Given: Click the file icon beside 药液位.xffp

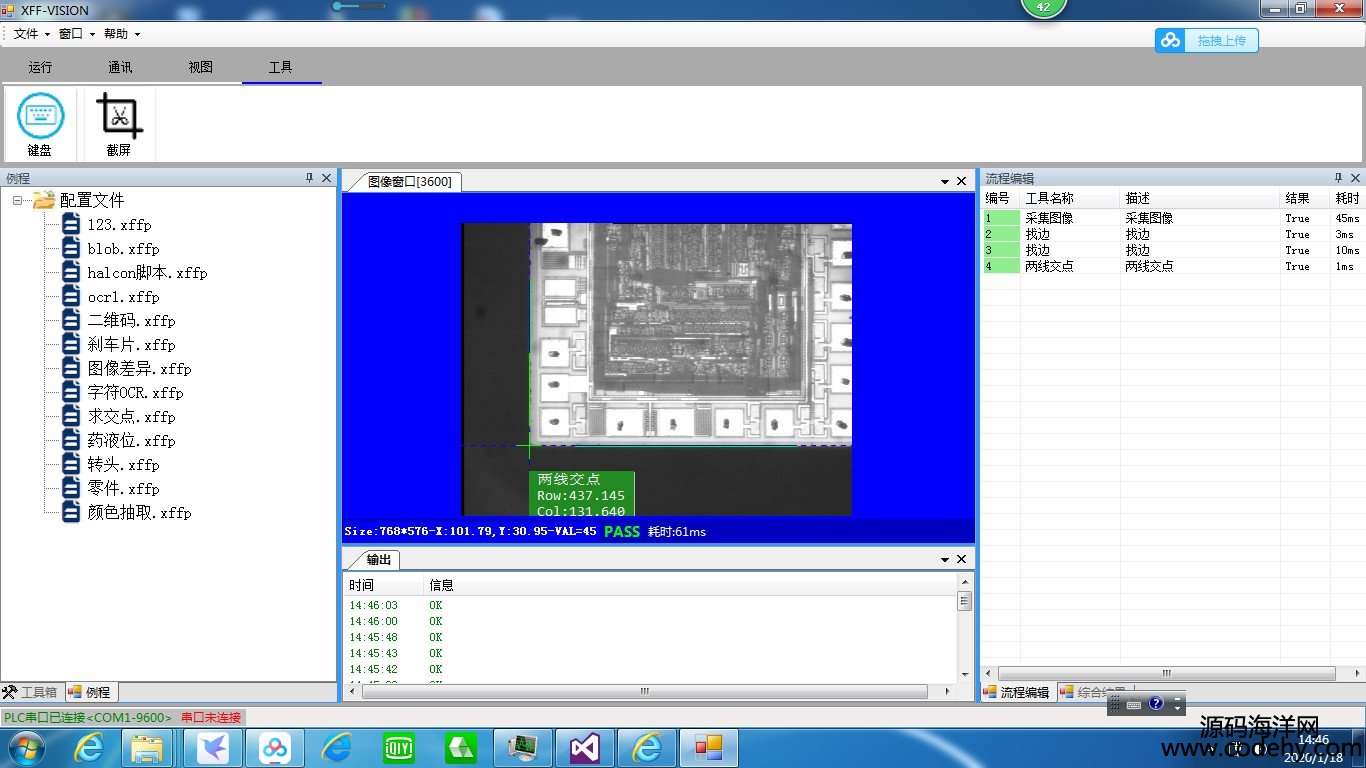Looking at the screenshot, I should 71,440.
